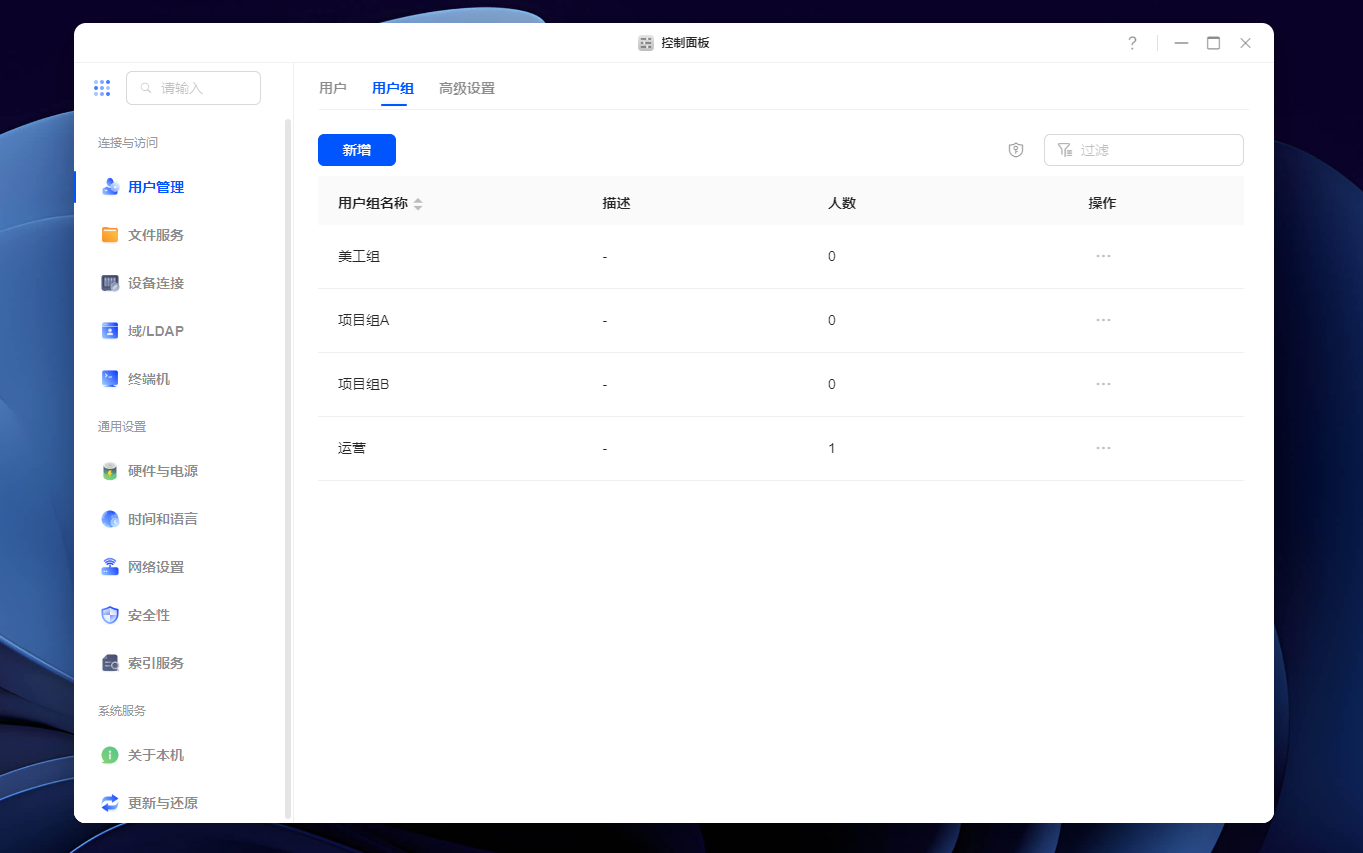
Task: Select the 项目组A group name
Action: click(364, 320)
